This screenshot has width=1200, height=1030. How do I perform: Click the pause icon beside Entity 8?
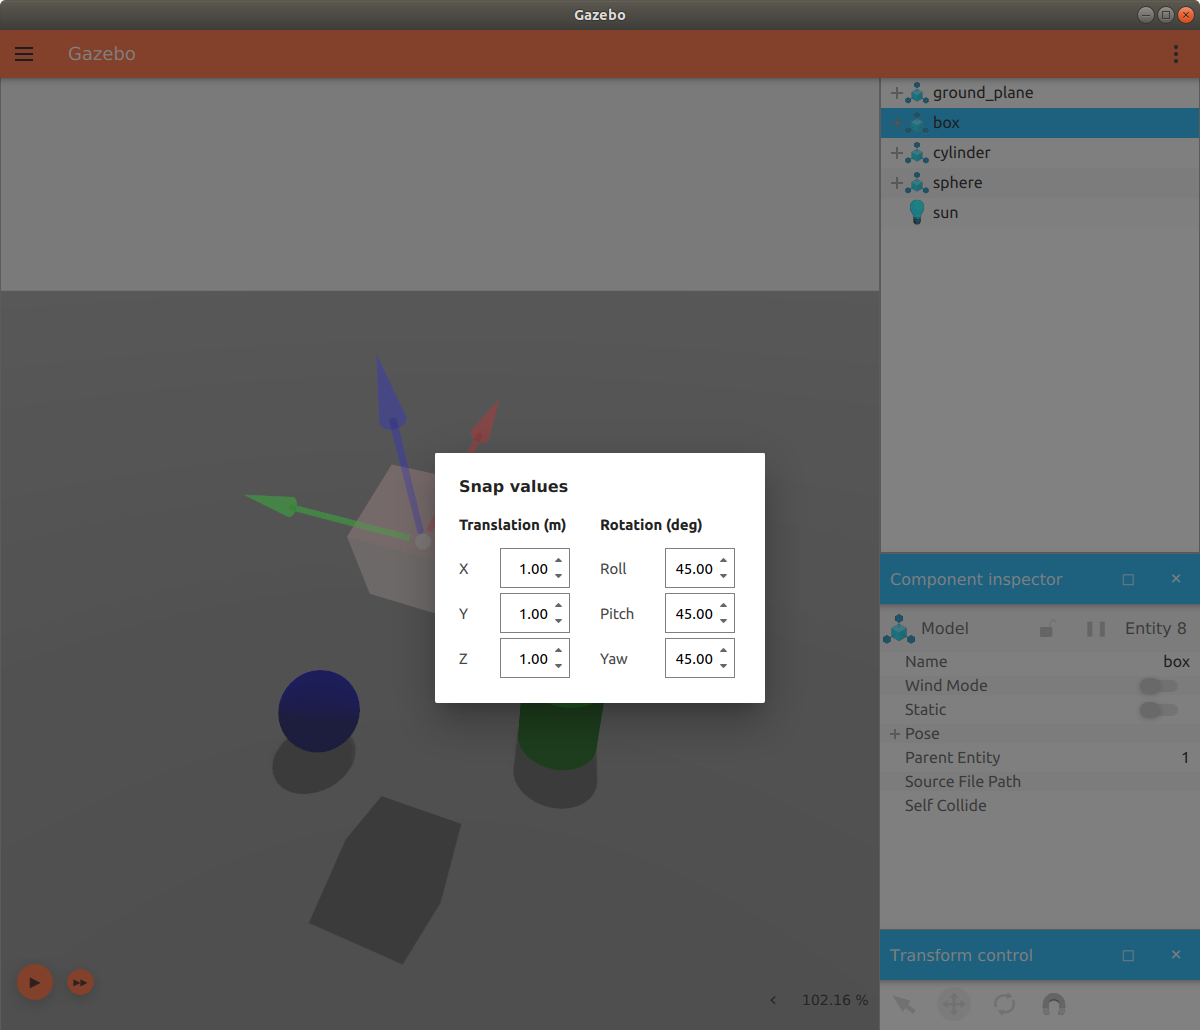(x=1096, y=629)
